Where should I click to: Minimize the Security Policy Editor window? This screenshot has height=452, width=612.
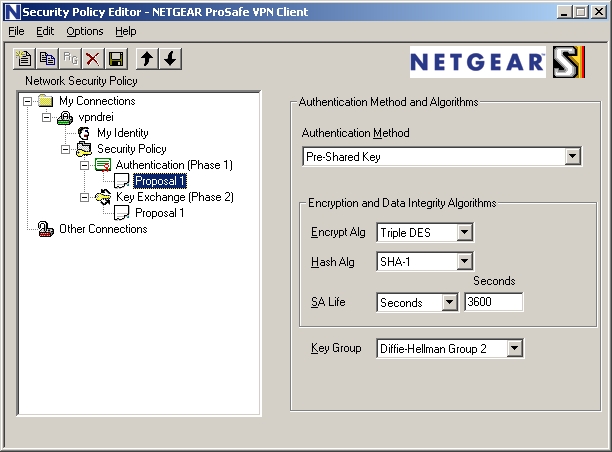(x=564, y=12)
